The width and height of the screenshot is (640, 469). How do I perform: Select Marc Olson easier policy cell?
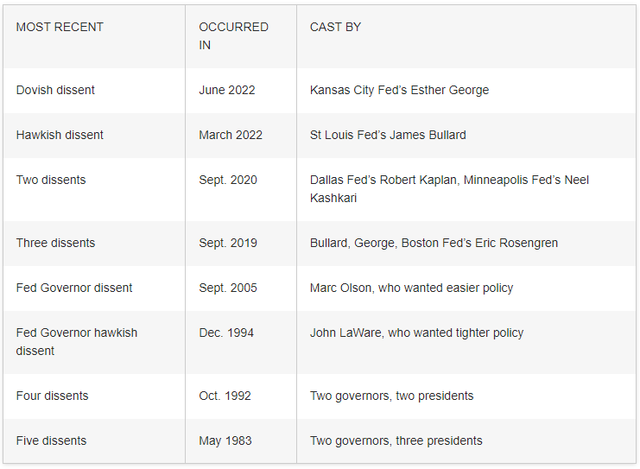pos(411,288)
